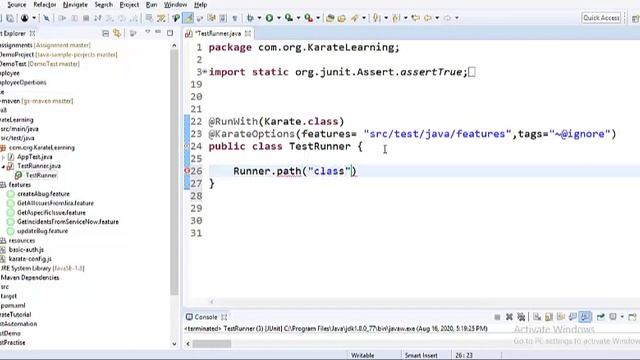Select the basic-auth.js file
Screen dimensions: 640x360
(26, 250)
